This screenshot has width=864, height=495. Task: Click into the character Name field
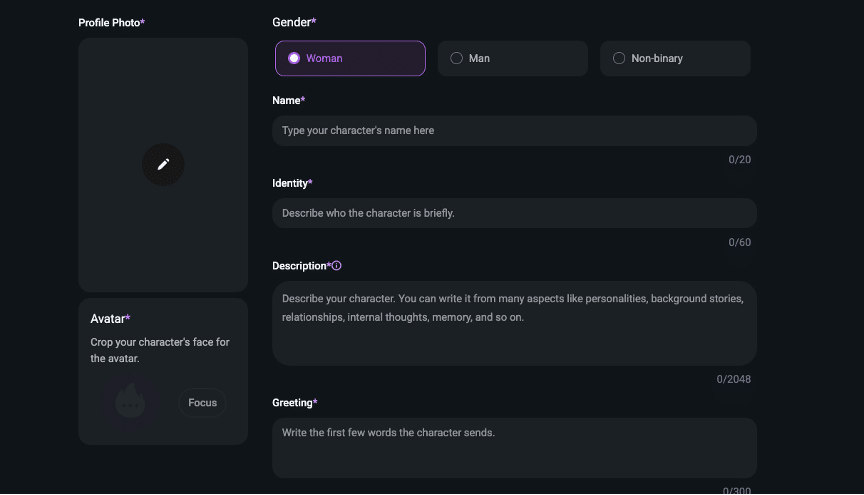(x=514, y=131)
